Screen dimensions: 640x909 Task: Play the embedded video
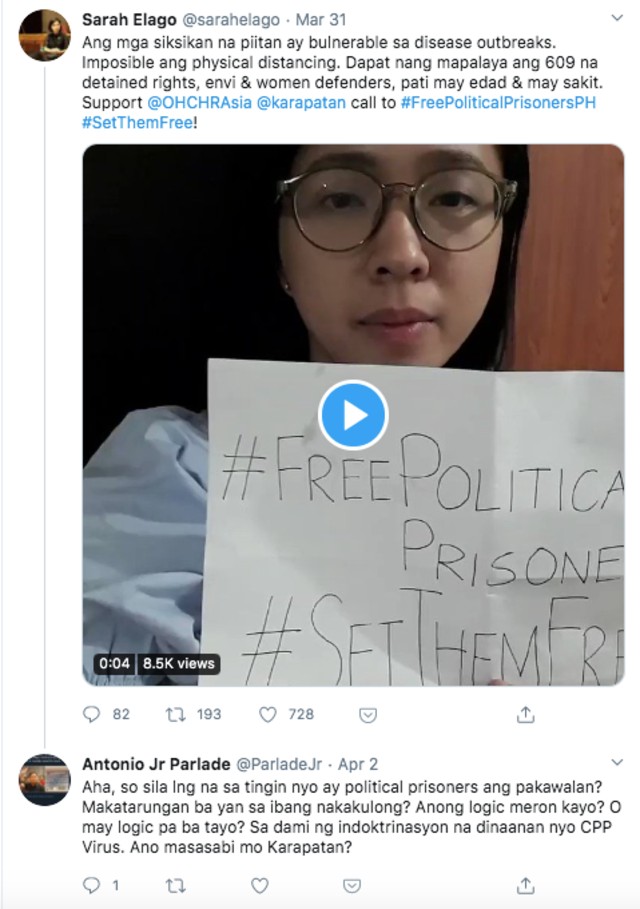tap(353, 415)
